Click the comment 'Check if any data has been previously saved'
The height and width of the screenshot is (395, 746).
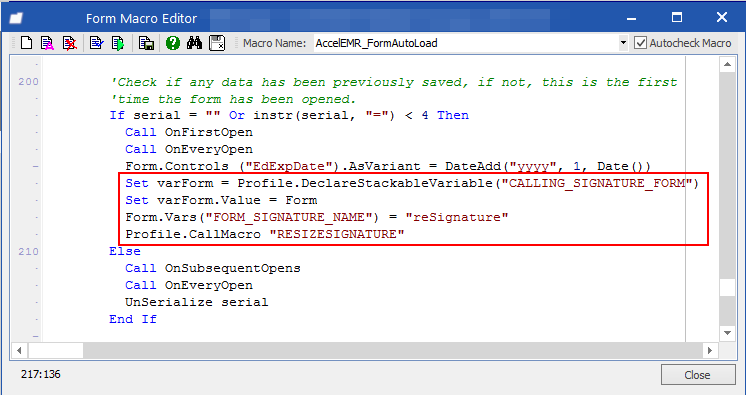pos(393,82)
